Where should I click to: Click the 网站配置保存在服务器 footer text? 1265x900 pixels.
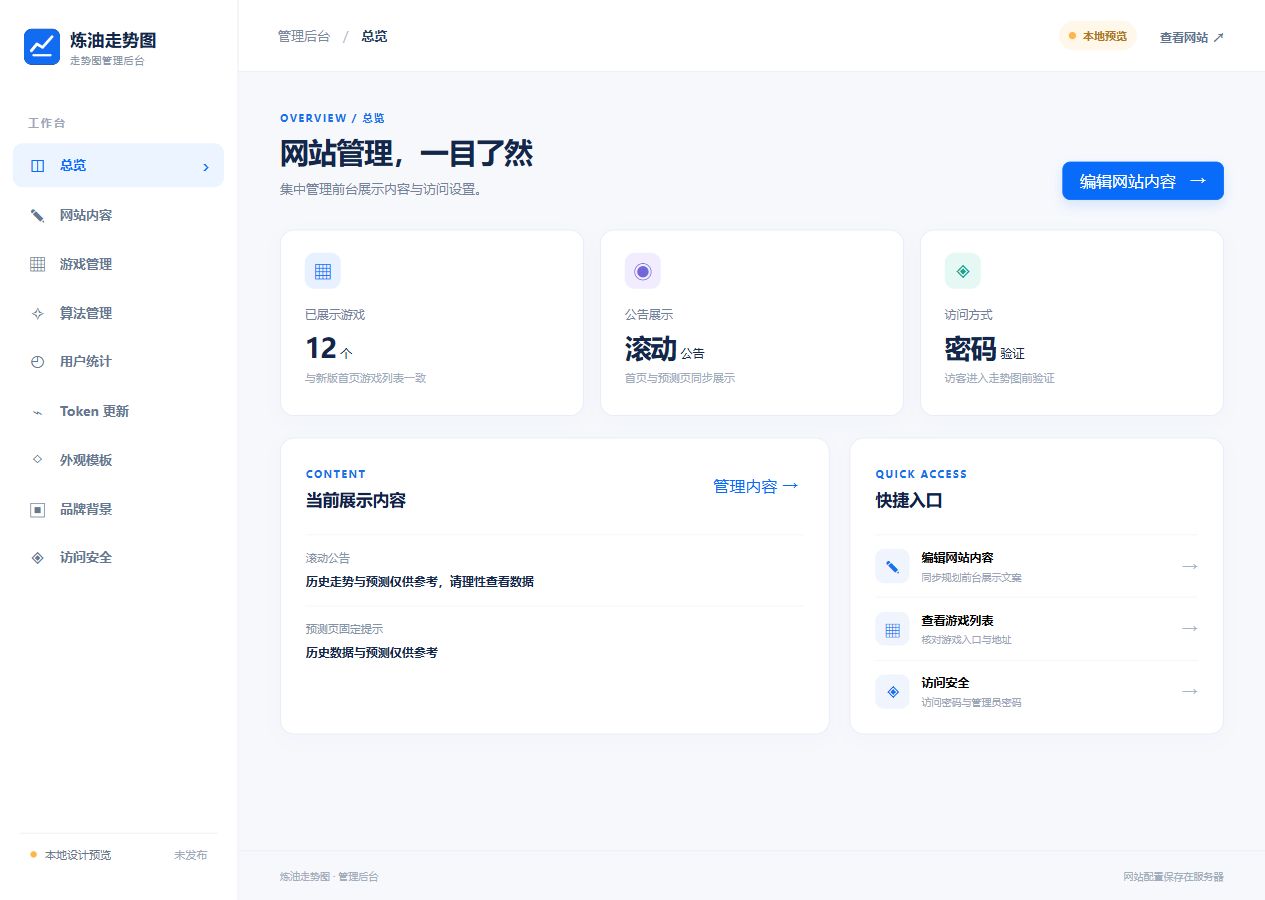point(1173,877)
